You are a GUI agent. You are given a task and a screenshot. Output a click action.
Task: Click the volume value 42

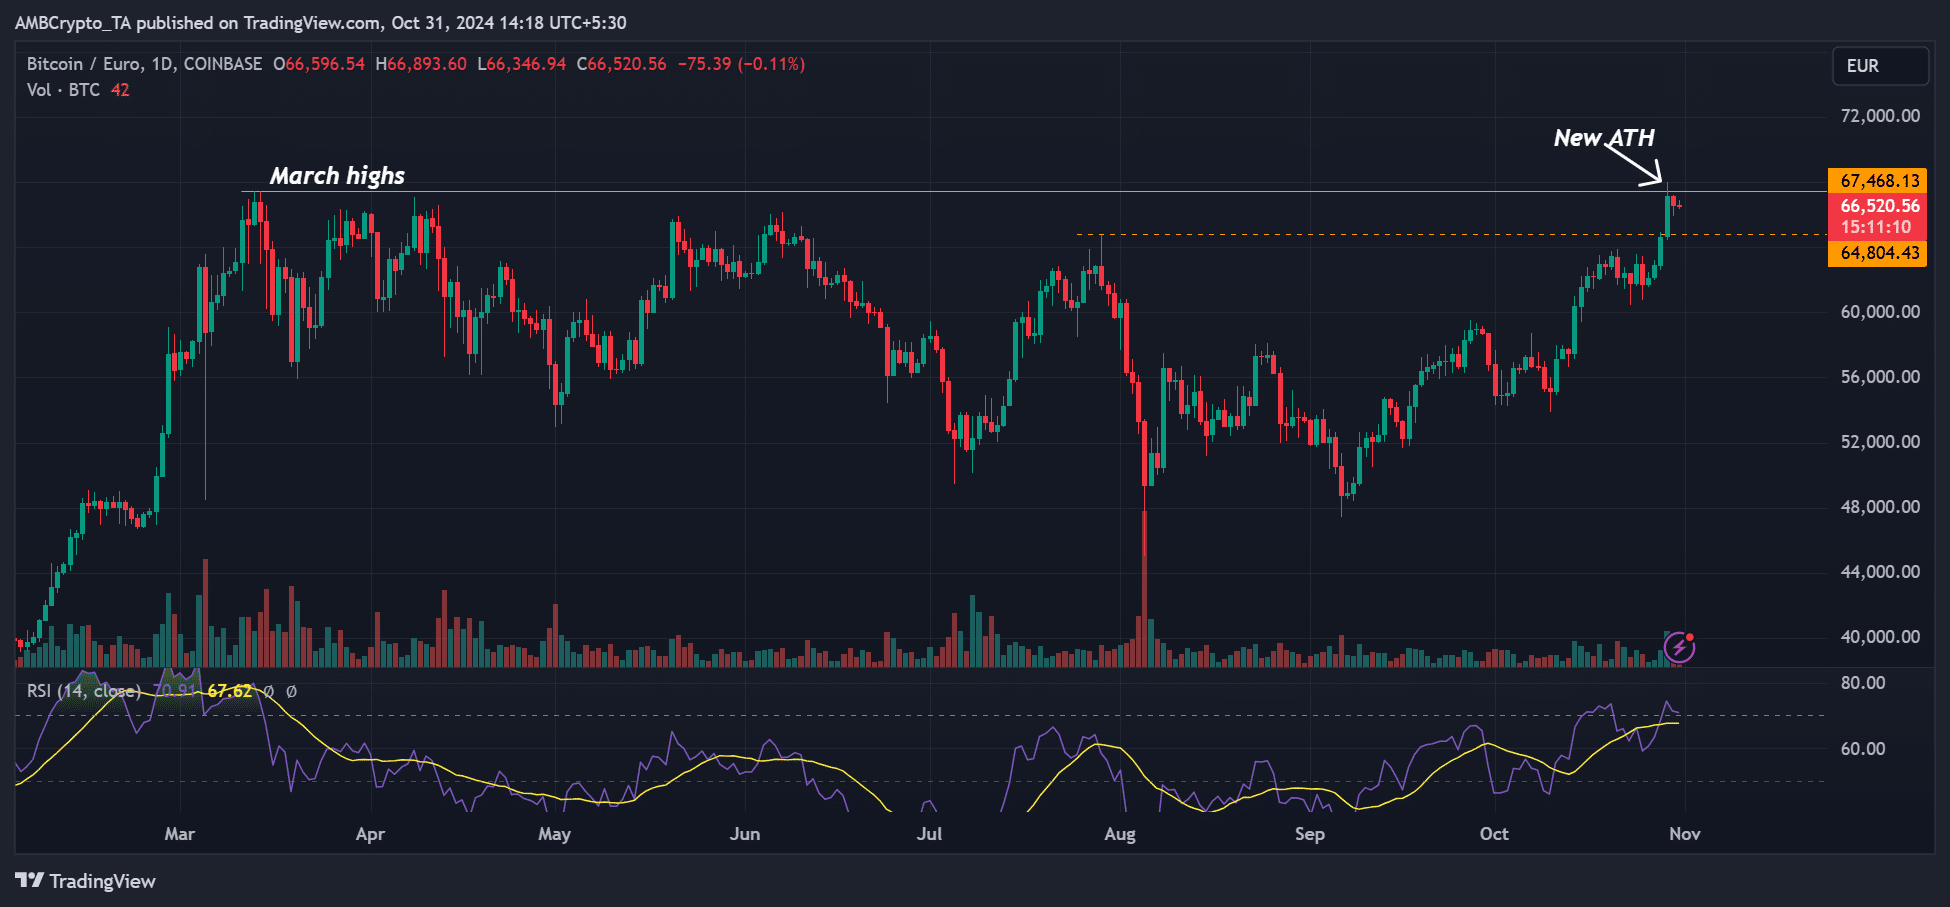[120, 90]
